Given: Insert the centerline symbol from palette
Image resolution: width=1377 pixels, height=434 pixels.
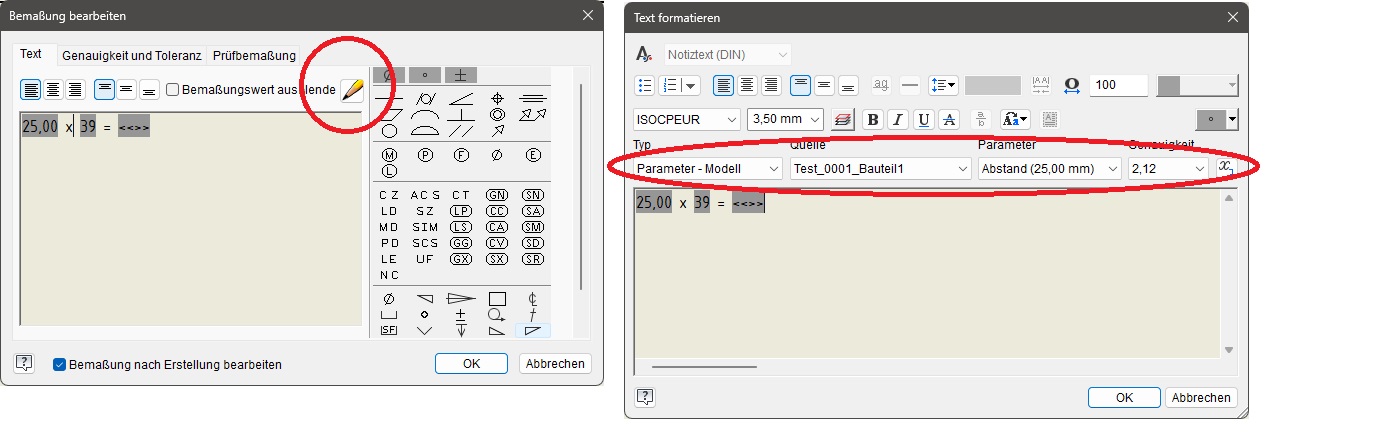Looking at the screenshot, I should coord(533,298).
